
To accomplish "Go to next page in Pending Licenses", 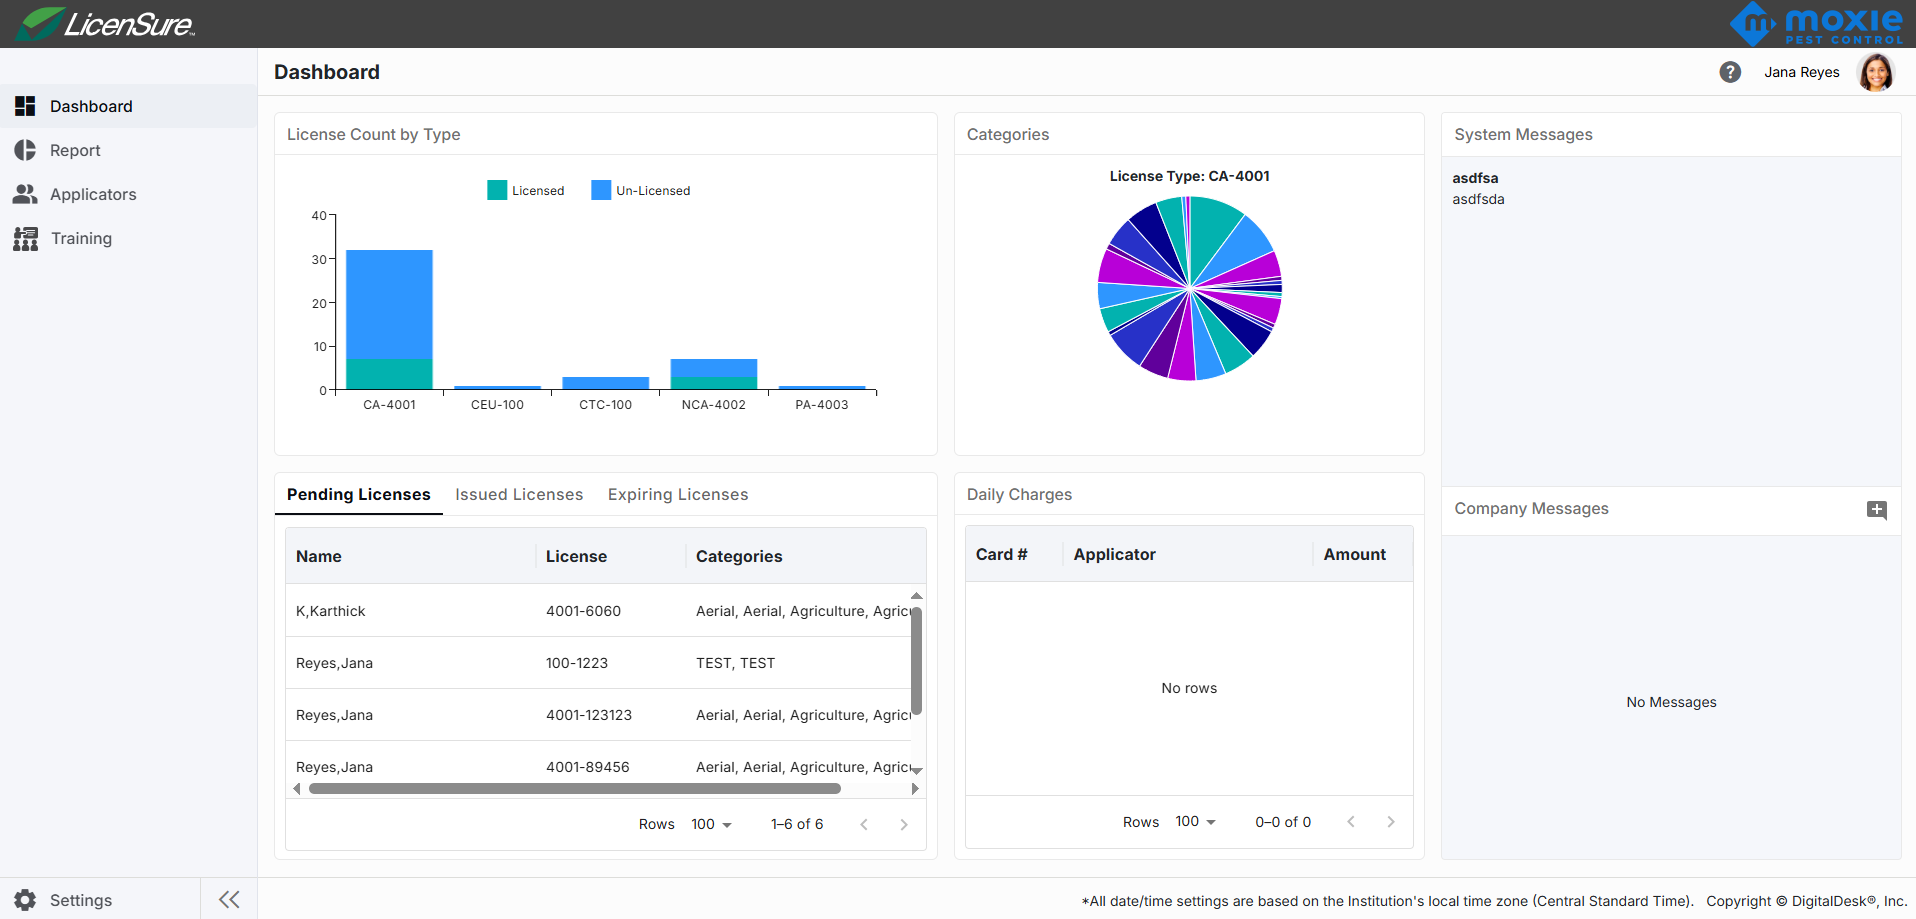I will pyautogui.click(x=904, y=824).
